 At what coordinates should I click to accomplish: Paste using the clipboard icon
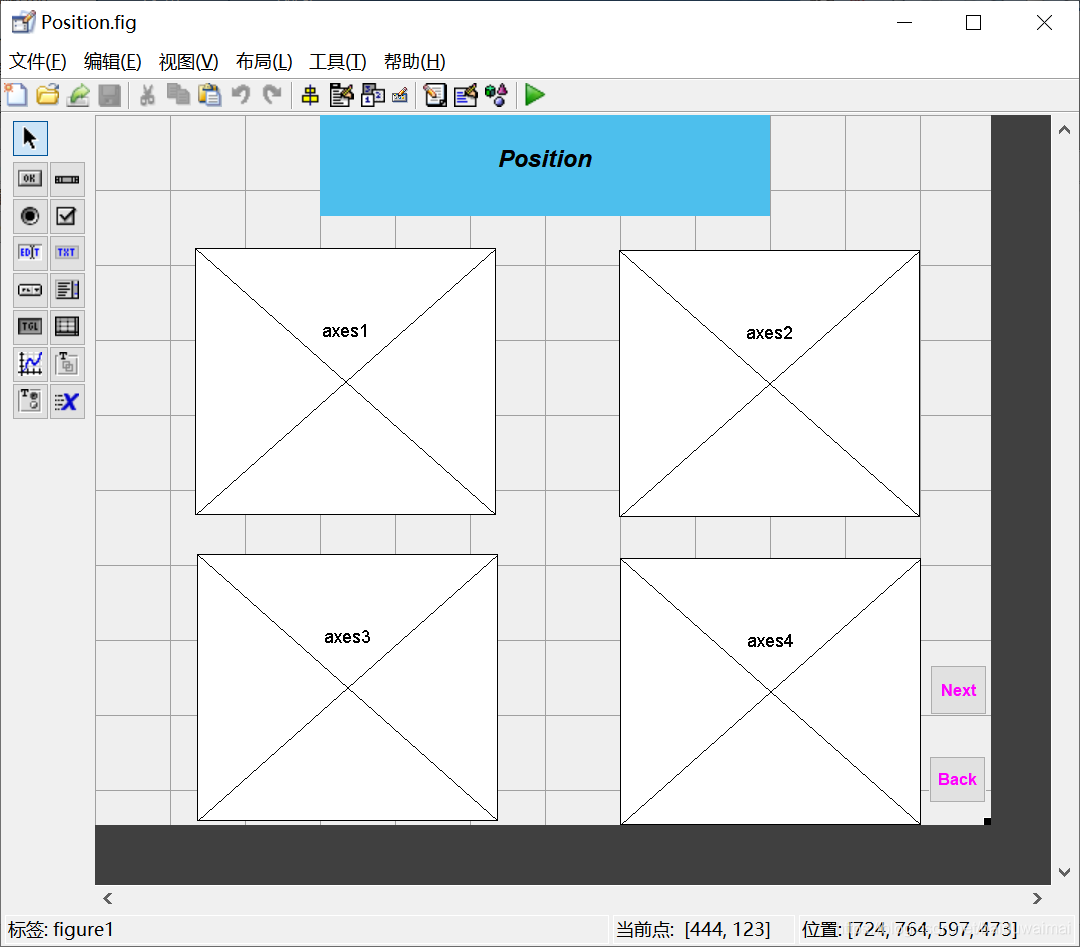(209, 95)
